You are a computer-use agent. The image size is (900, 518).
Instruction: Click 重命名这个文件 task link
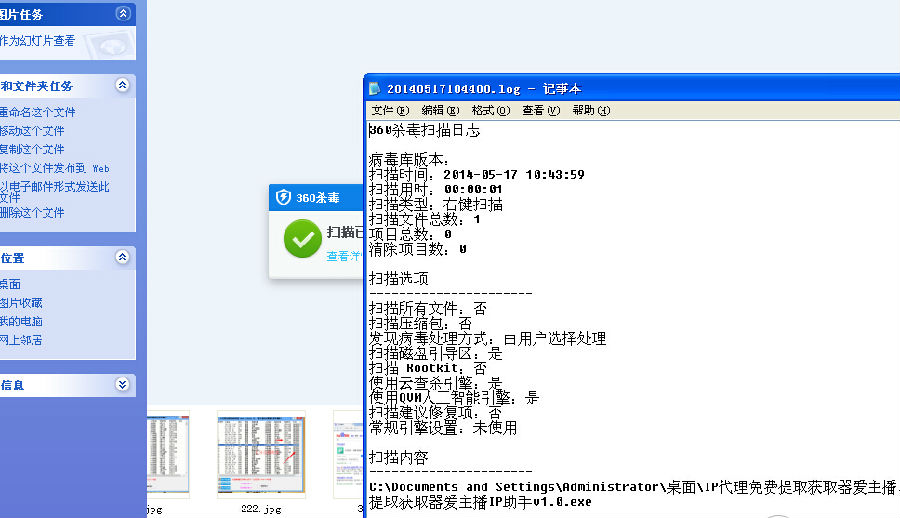pos(38,112)
